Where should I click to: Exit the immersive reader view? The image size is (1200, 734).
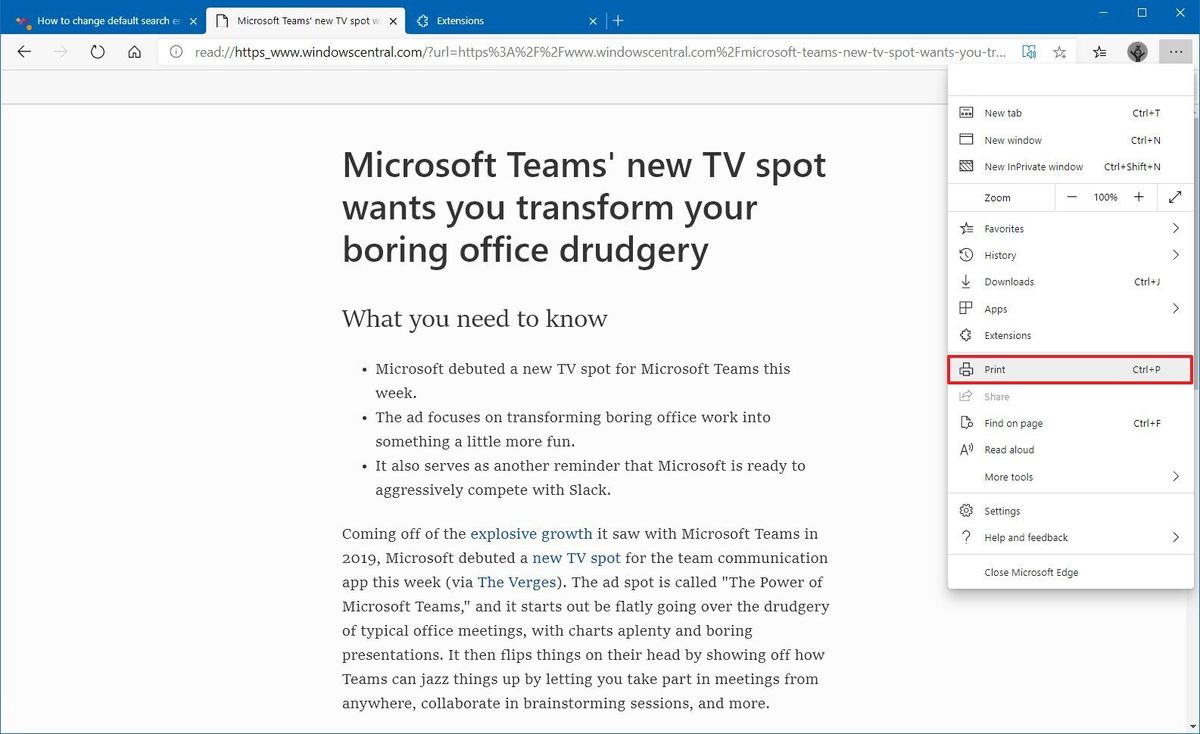tap(1028, 51)
